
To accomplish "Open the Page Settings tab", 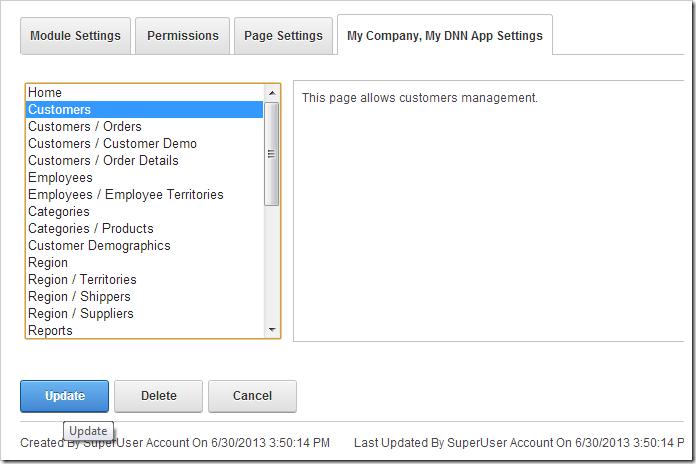I will point(283,36).
